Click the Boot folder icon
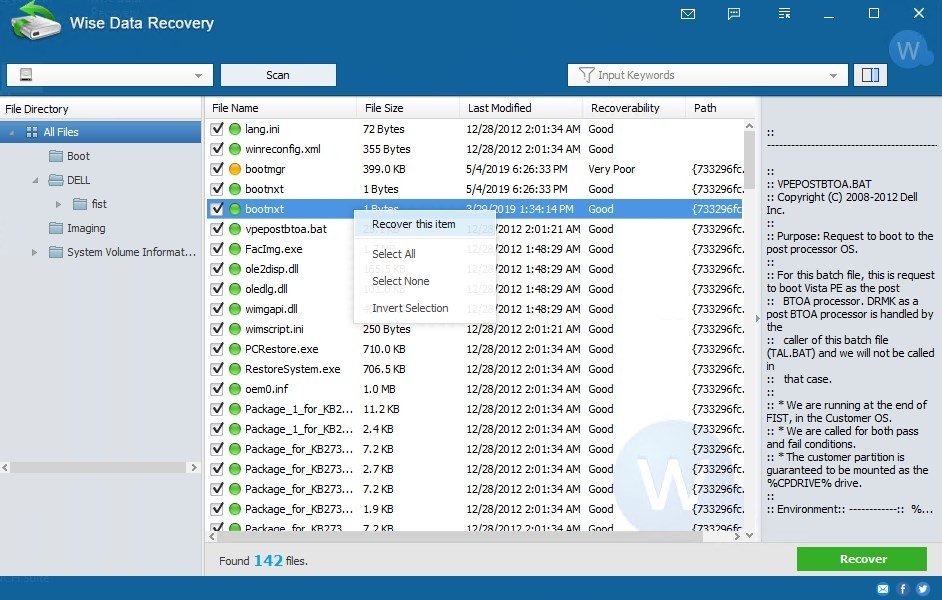The image size is (942, 600). [56, 156]
